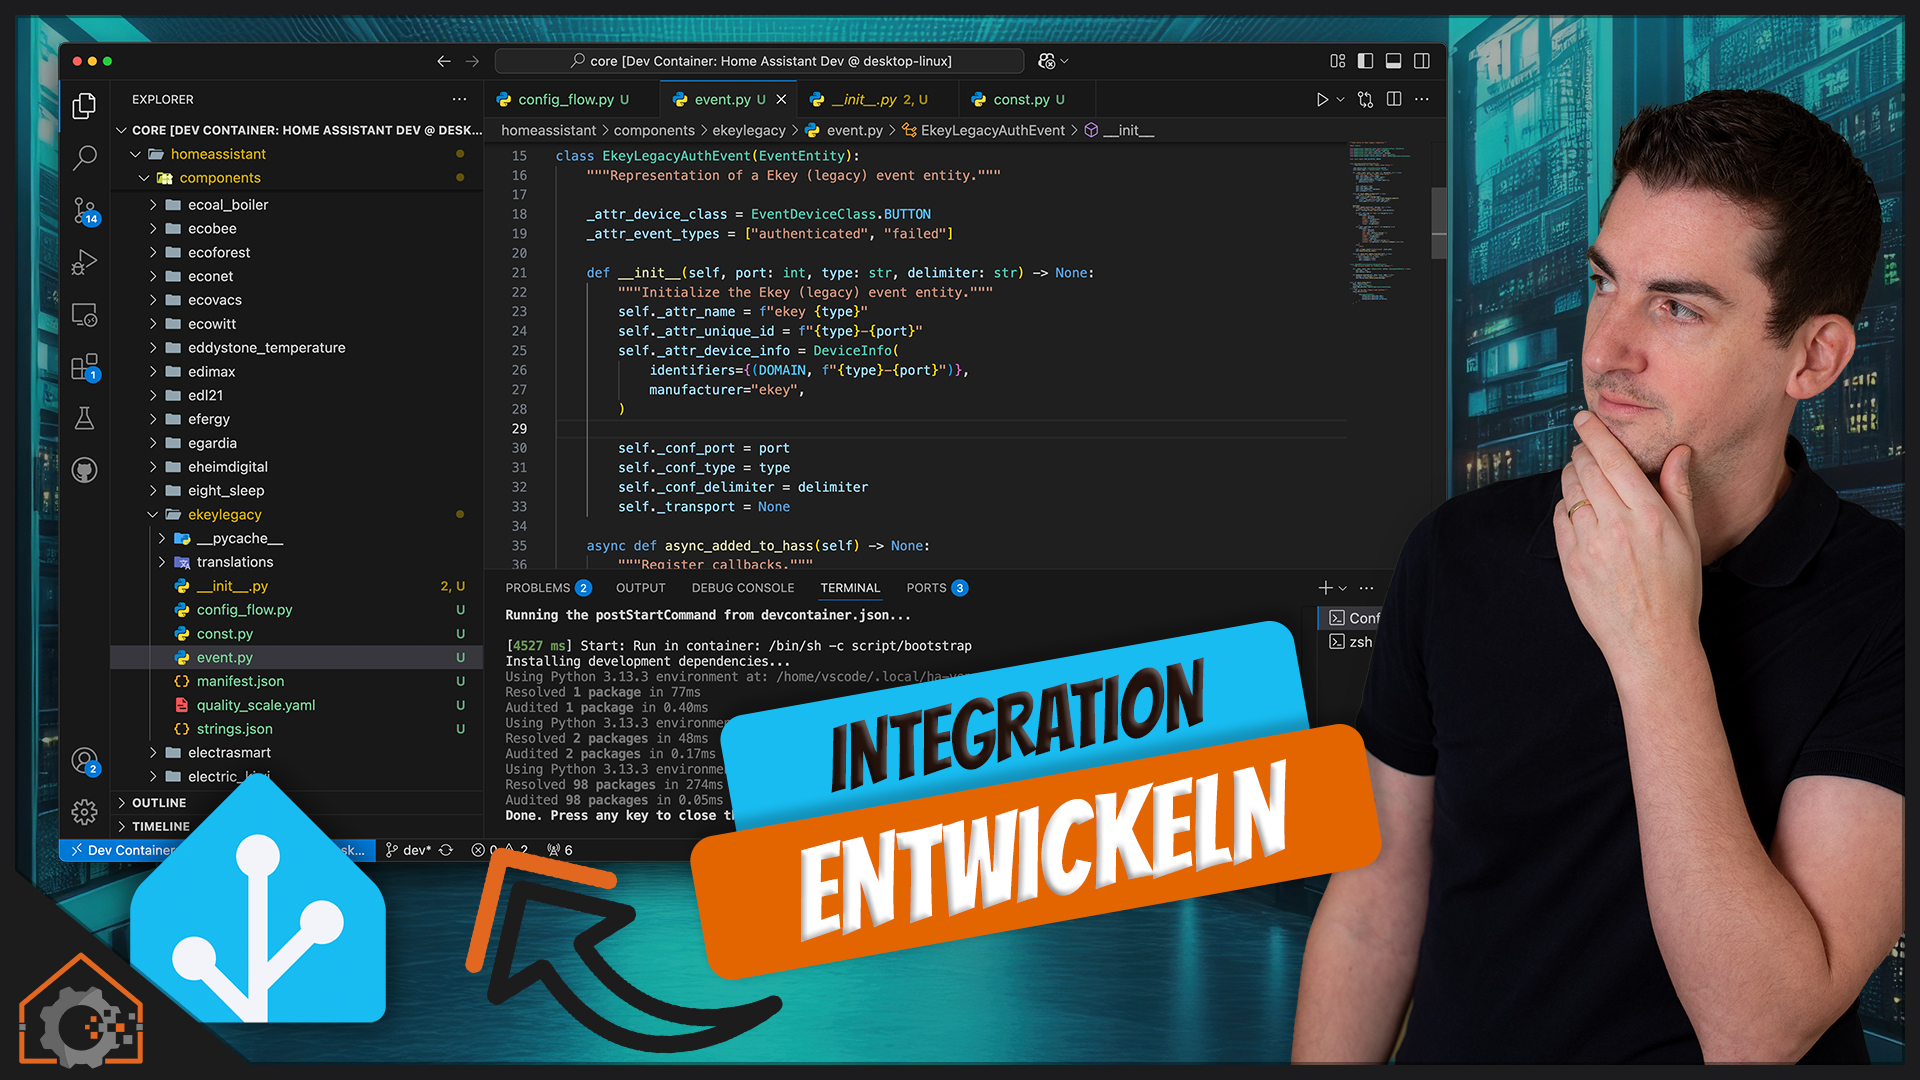The width and height of the screenshot is (1920, 1080).
Task: Collapse the ekeylegacy folder
Action: pos(152,514)
